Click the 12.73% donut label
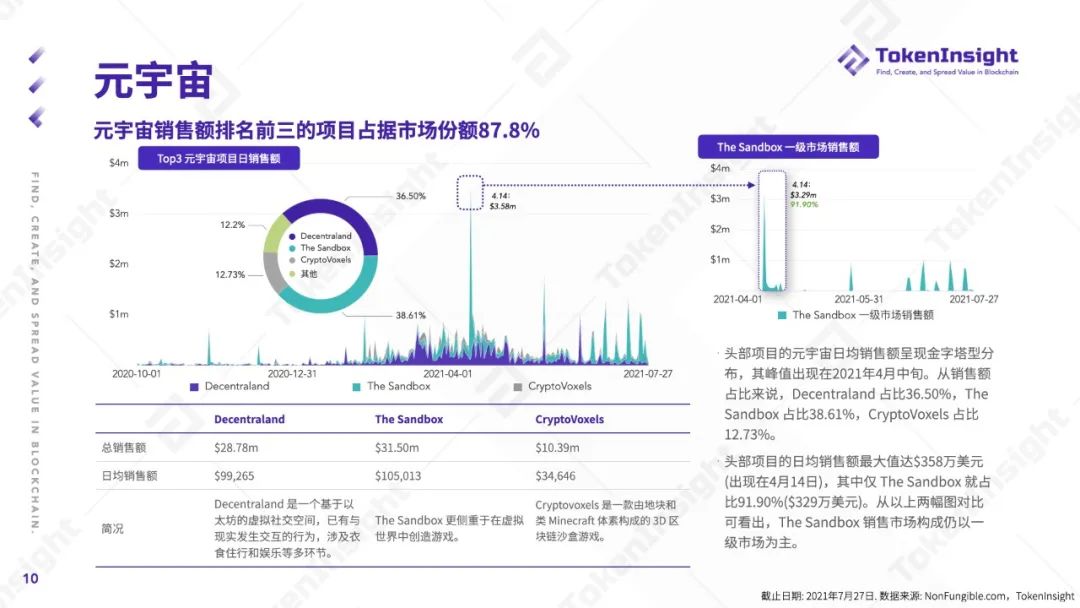1080x608 pixels. [230, 274]
